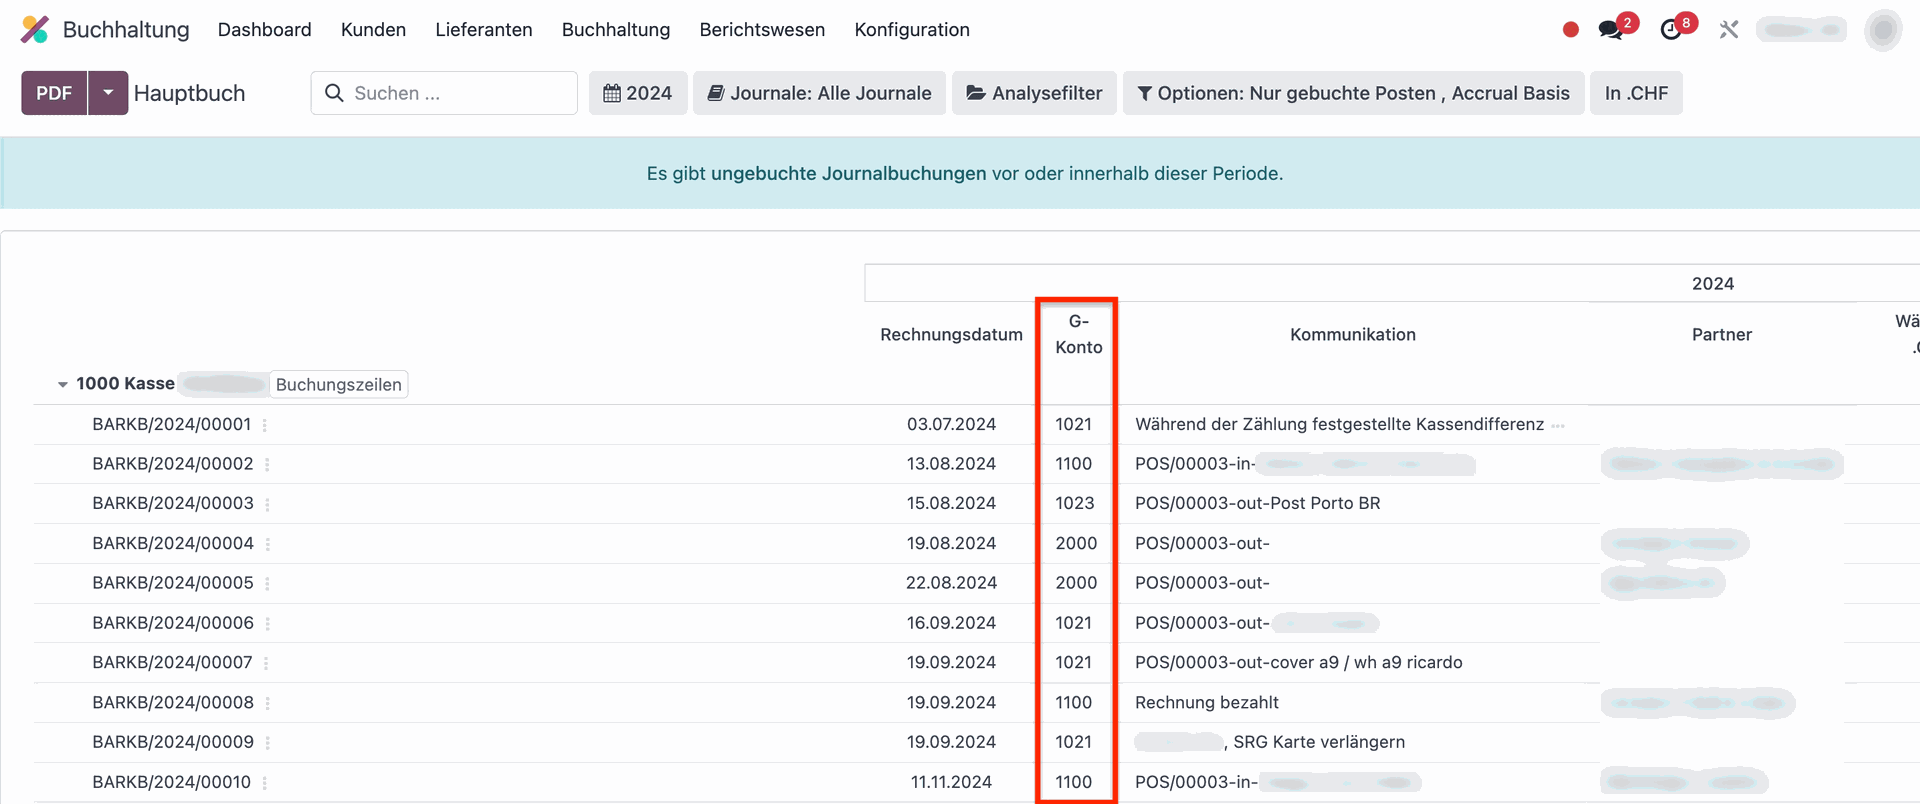1920x804 pixels.
Task: Click ellipsis after Kassendifferenz text
Action: [1558, 425]
